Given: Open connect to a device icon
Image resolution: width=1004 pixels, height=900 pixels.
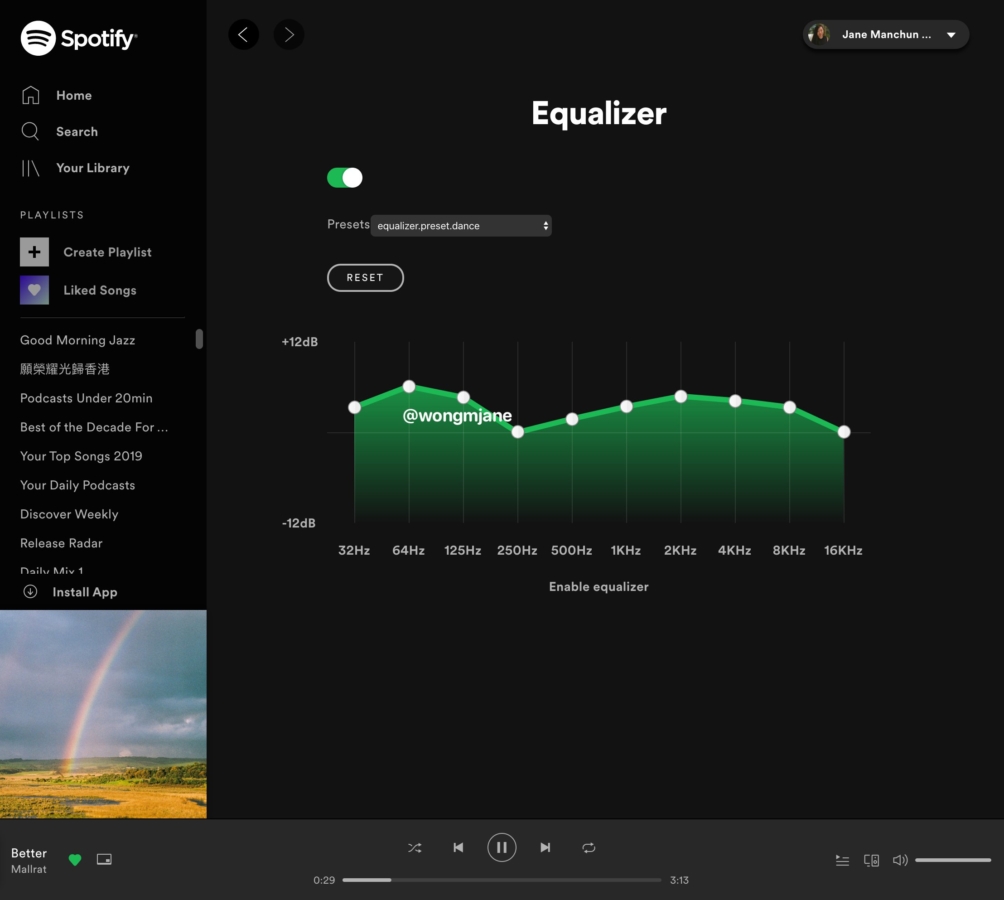Looking at the screenshot, I should pyautogui.click(x=871, y=860).
